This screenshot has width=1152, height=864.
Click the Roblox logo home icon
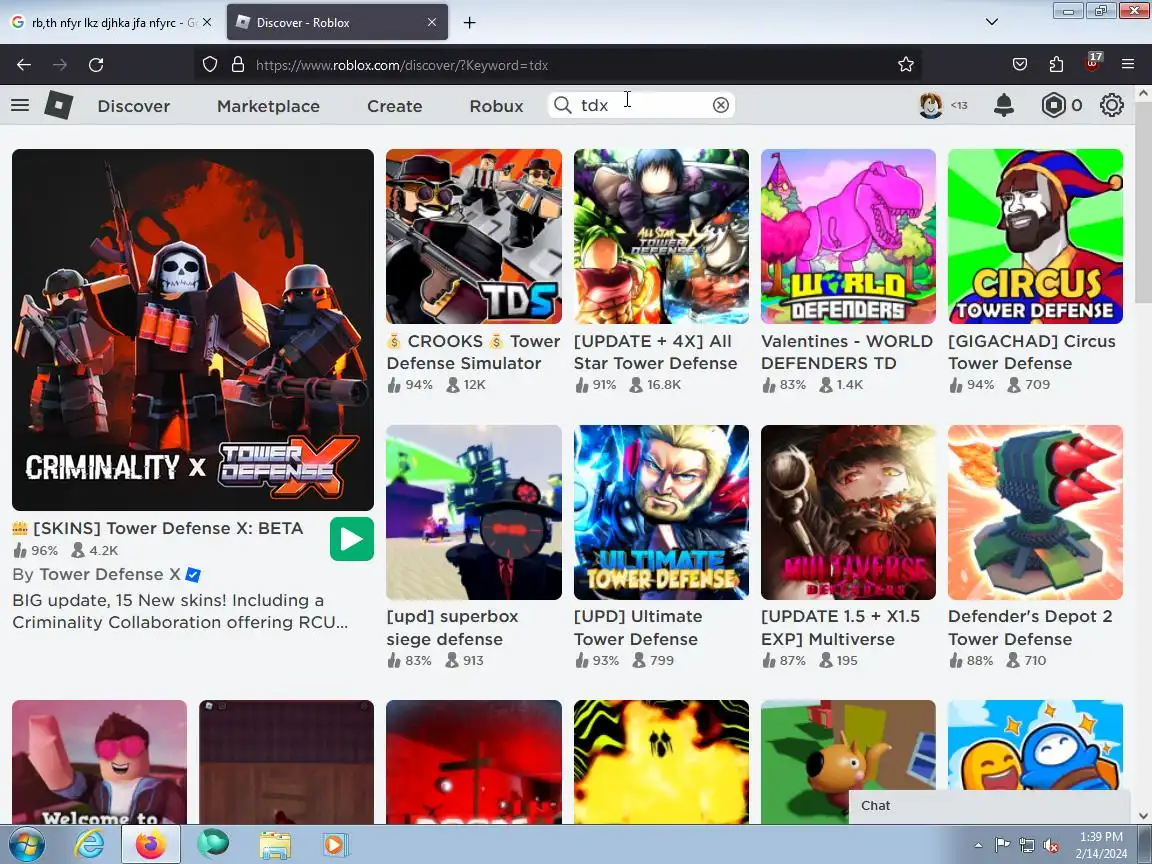(59, 105)
